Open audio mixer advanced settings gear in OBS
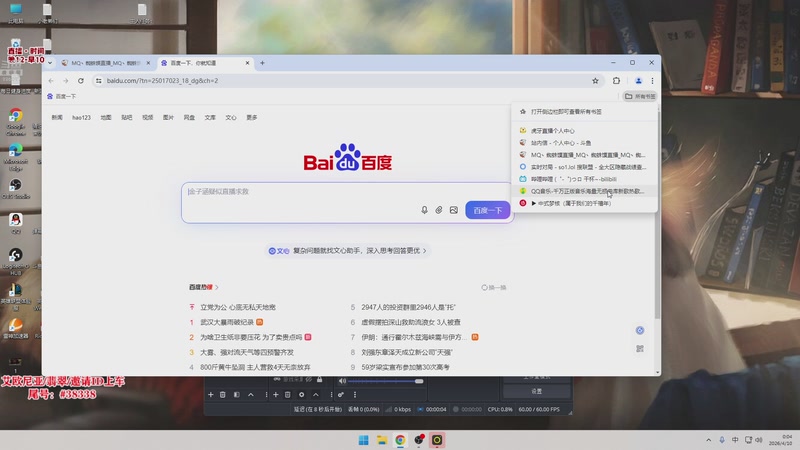 [341, 394]
